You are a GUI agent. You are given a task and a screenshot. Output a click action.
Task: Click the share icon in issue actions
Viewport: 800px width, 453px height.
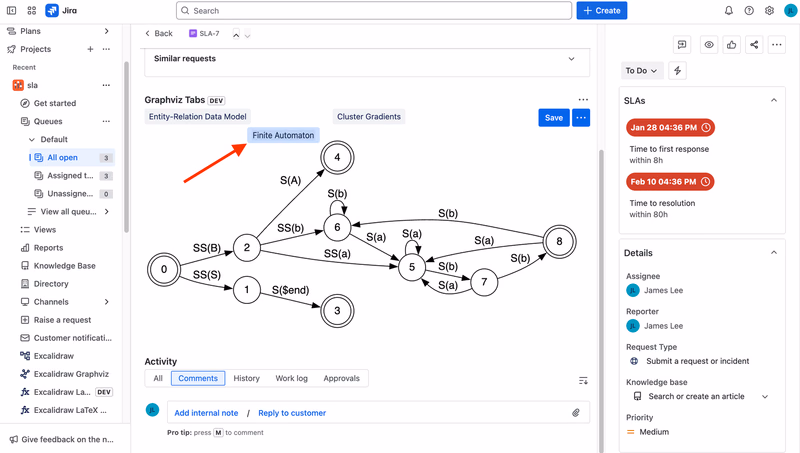click(754, 45)
